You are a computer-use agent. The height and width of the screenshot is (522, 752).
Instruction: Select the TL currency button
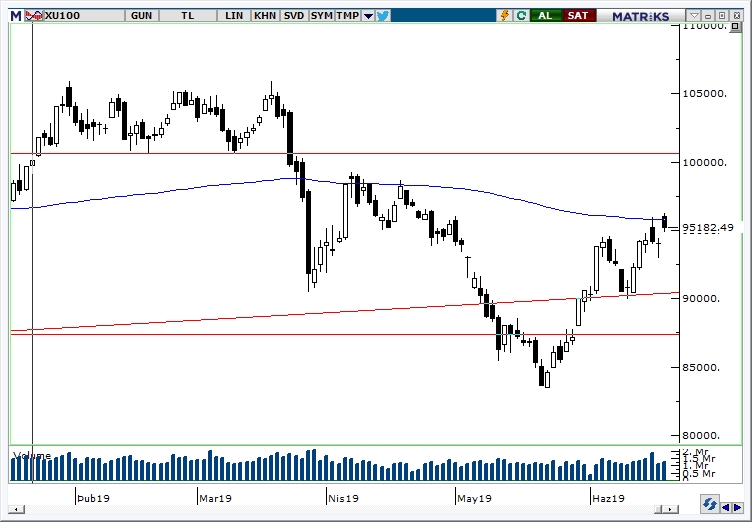click(x=188, y=16)
